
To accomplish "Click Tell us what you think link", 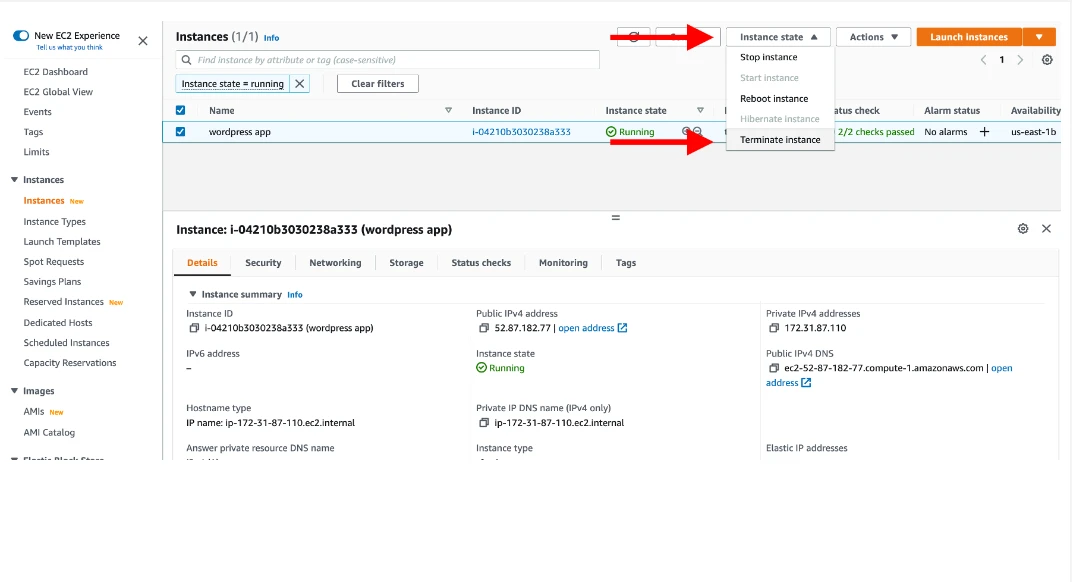I will [x=70, y=47].
